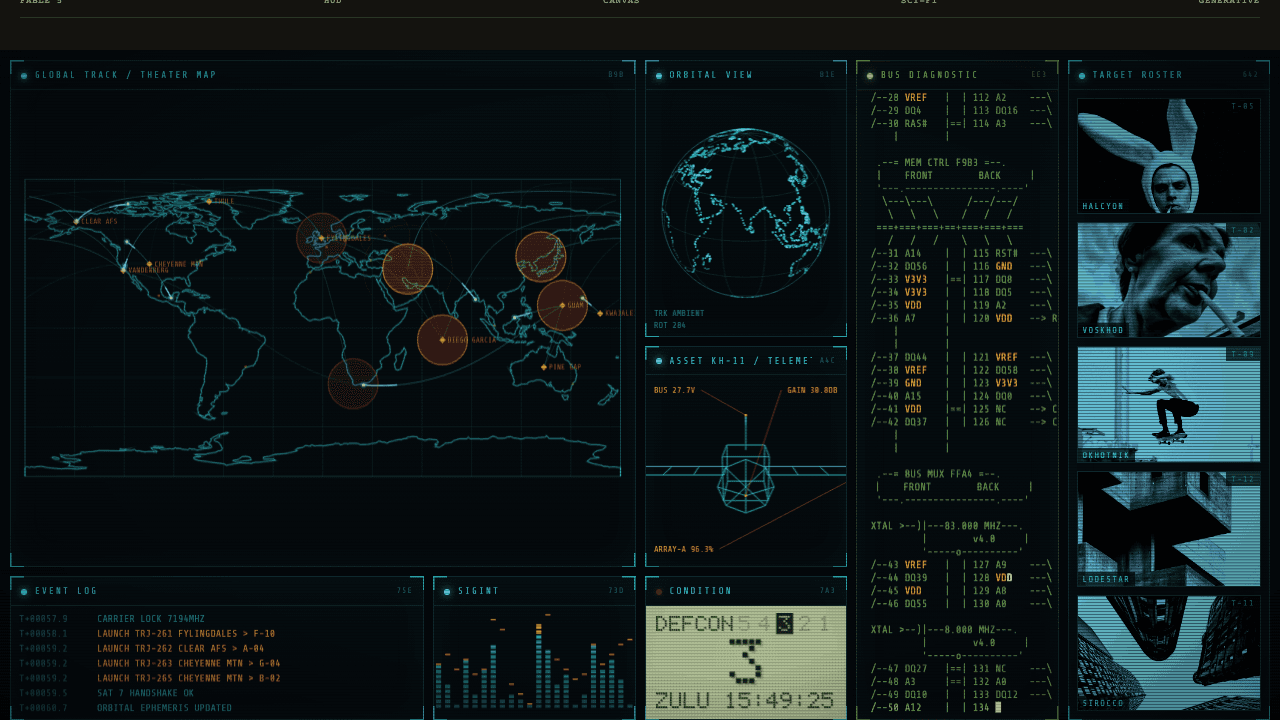Click the T-09 tag on OKHOTNIK thumbnail
Viewport: 1280px width, 720px height.
point(1243,354)
